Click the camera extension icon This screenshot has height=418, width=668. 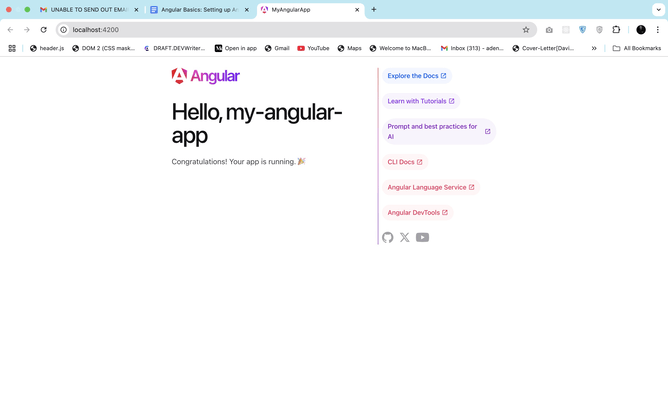pos(549,30)
